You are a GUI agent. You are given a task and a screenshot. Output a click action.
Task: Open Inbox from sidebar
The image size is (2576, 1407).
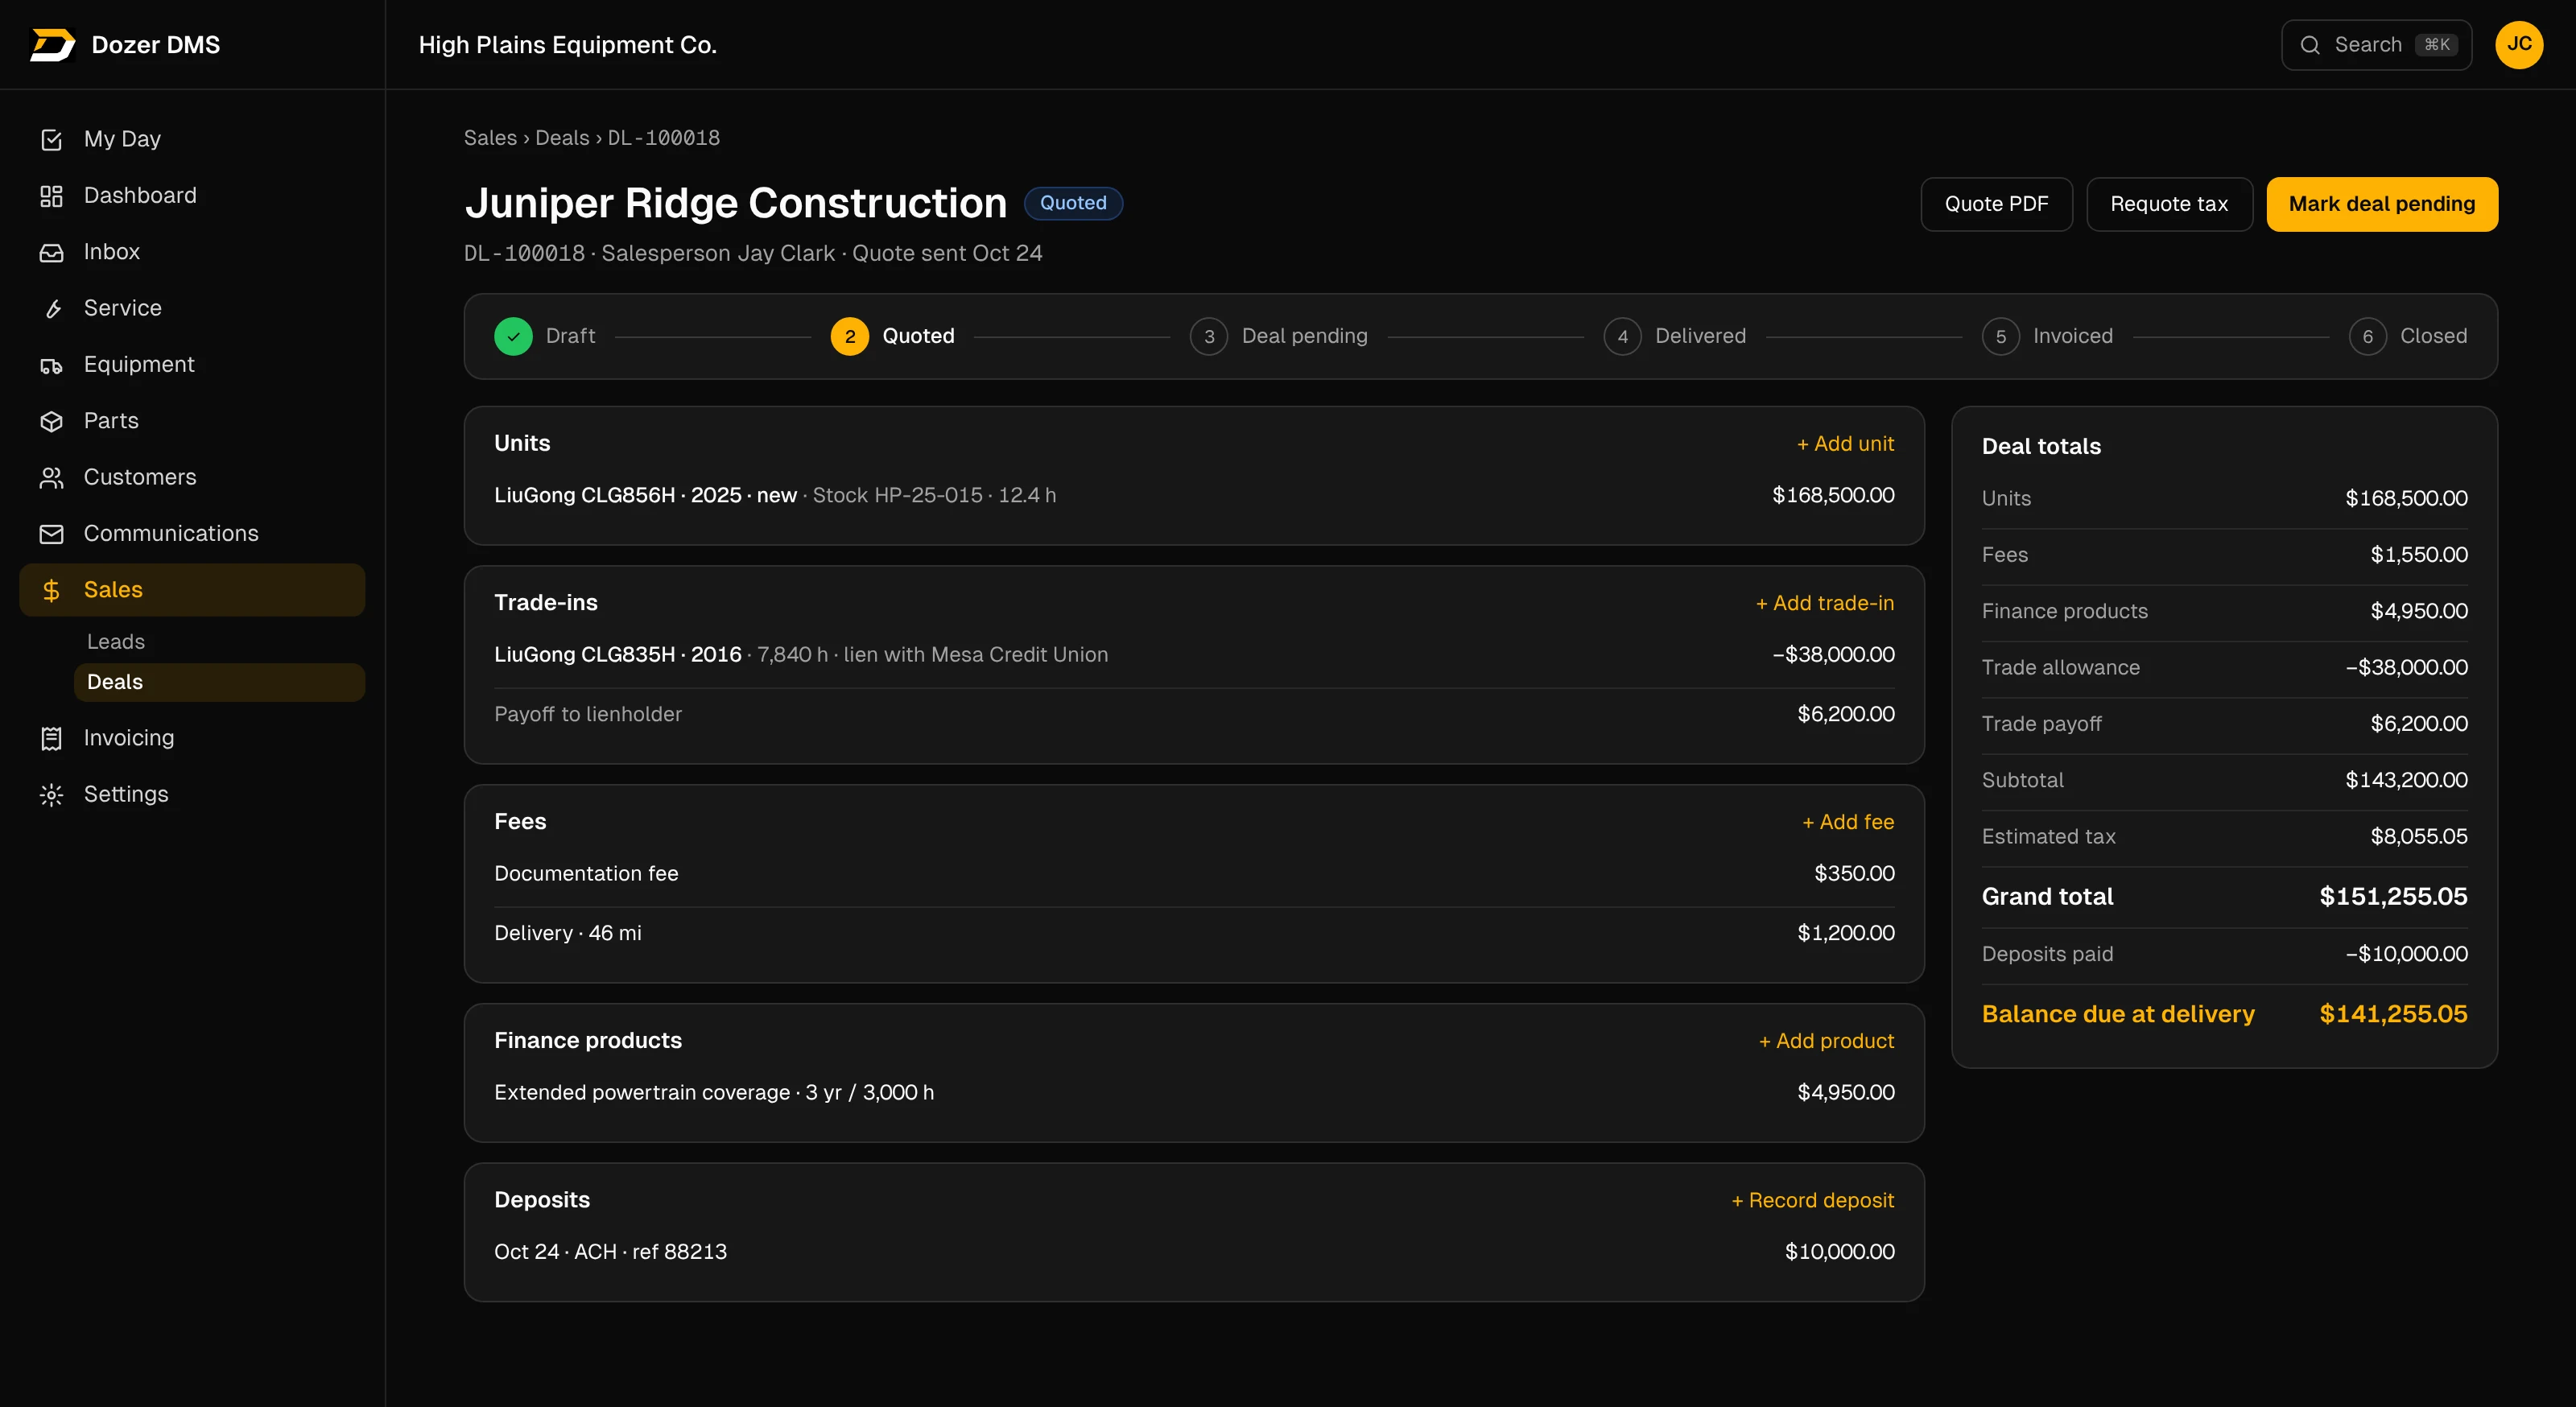click(192, 252)
